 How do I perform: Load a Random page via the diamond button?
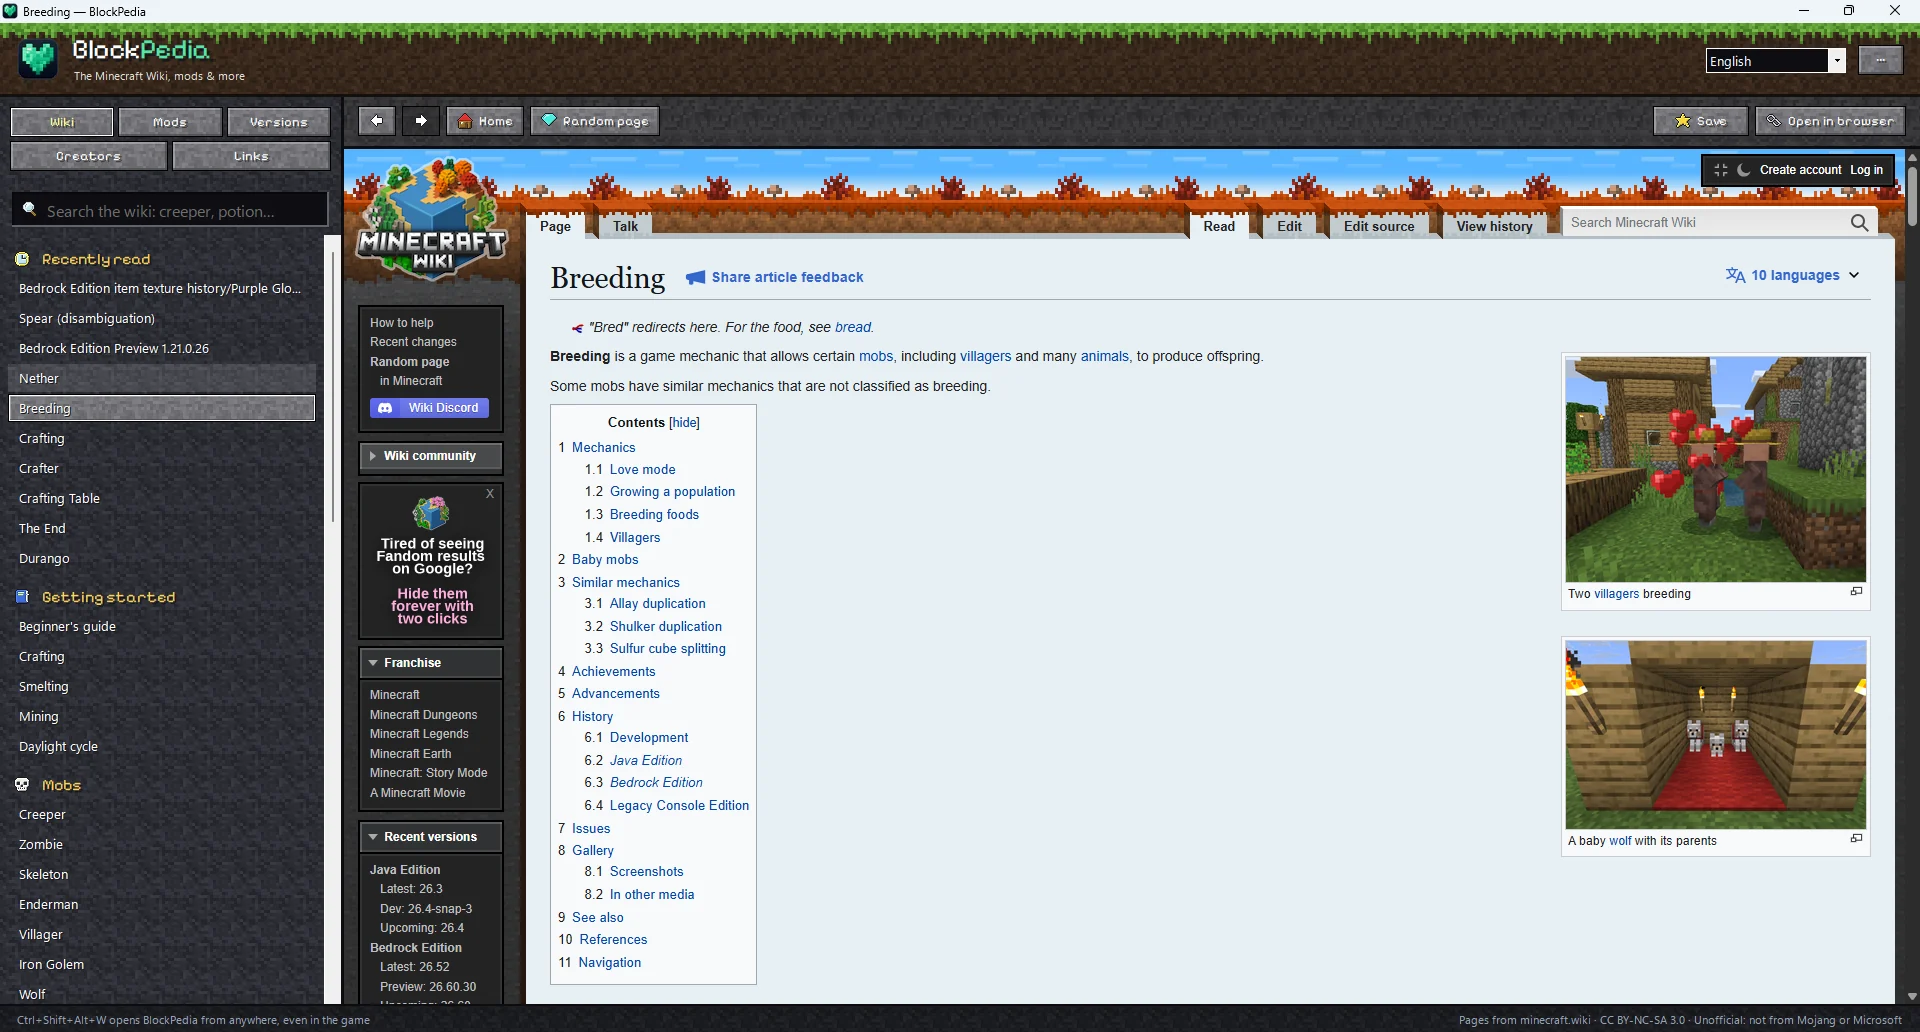click(595, 121)
